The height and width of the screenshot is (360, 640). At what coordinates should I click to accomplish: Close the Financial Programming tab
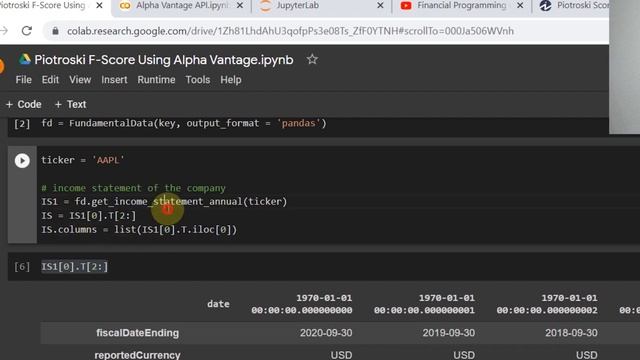520,5
